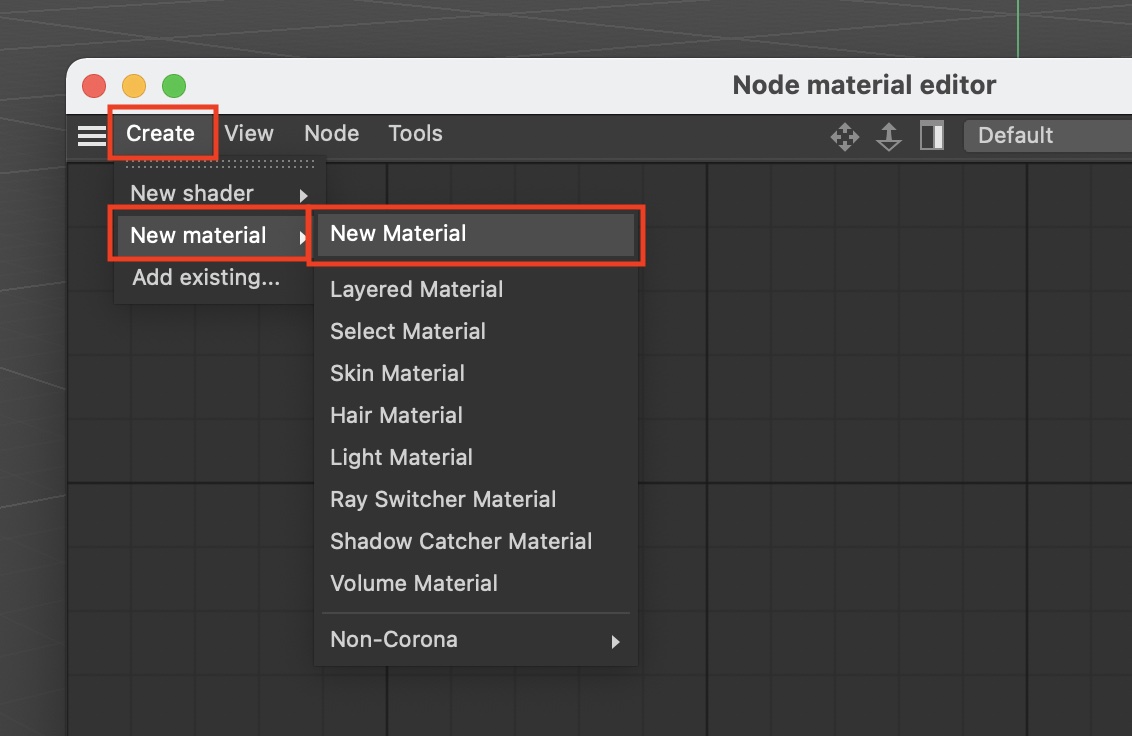
Task: Click the four-arrow pan view icon
Action: coord(845,136)
